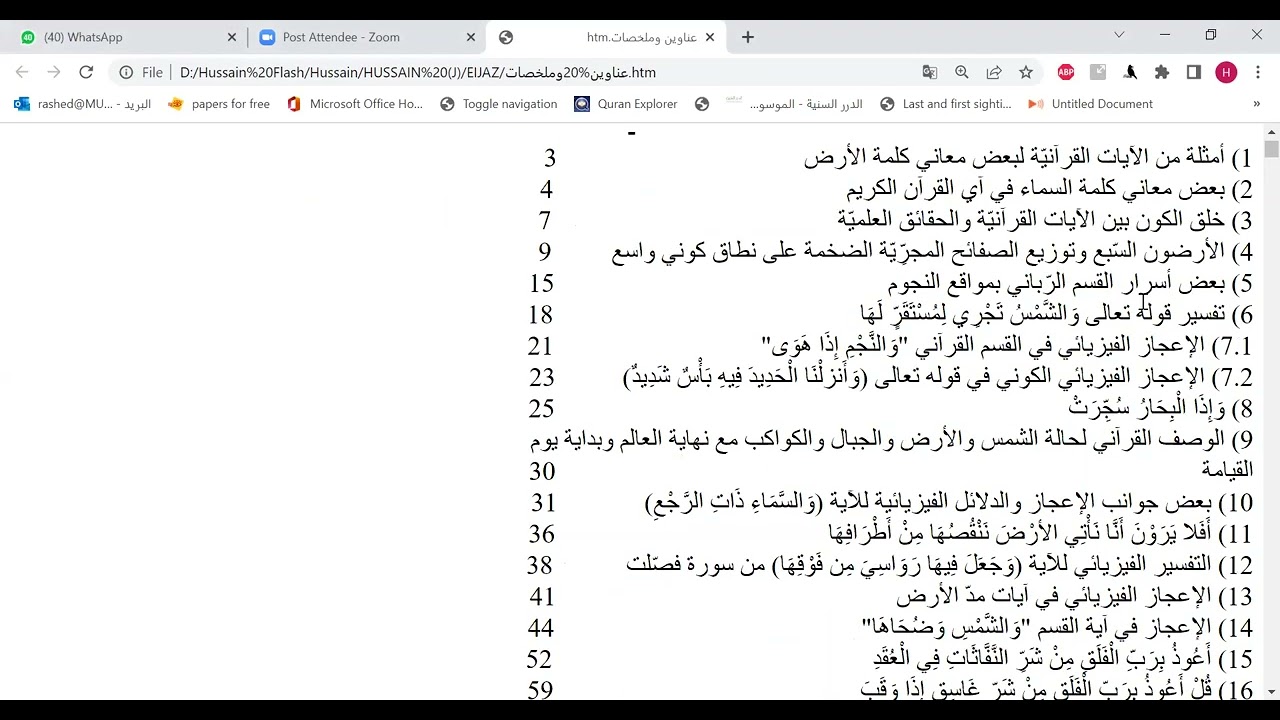Open the Microsoft Office Ho... bookmark
Image resolution: width=1280 pixels, height=720 pixels.
[355, 104]
